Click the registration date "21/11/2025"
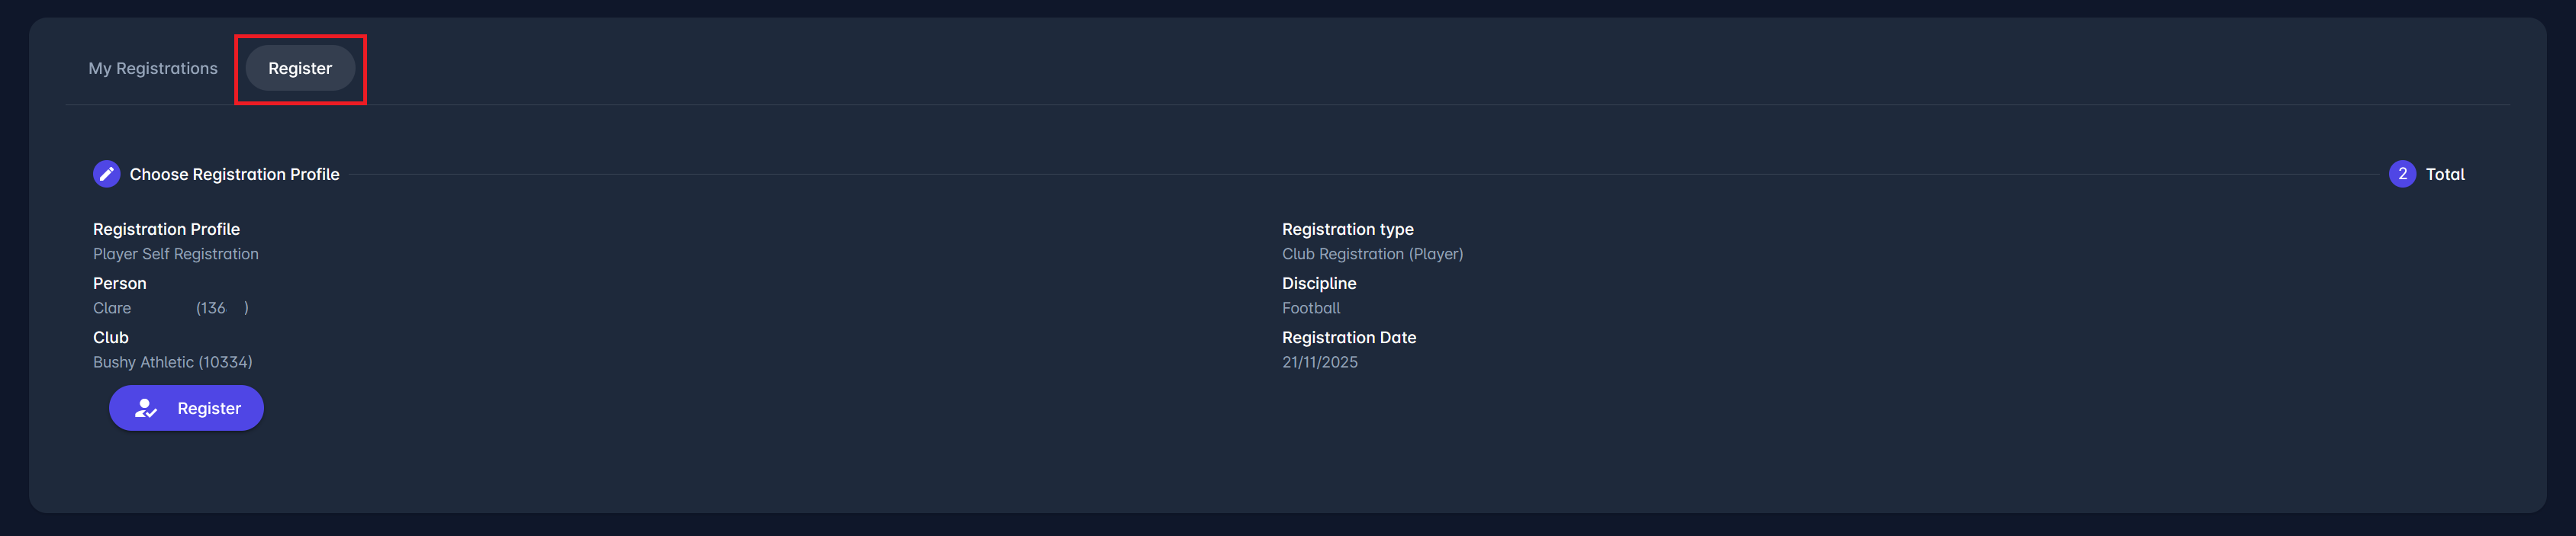The width and height of the screenshot is (2576, 536). coord(1320,362)
